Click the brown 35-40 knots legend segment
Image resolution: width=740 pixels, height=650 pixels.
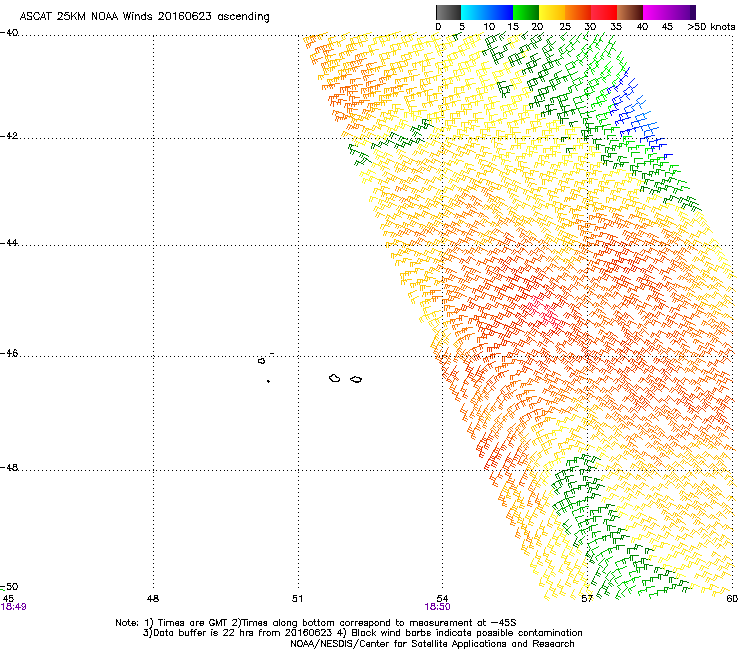pyautogui.click(x=630, y=12)
